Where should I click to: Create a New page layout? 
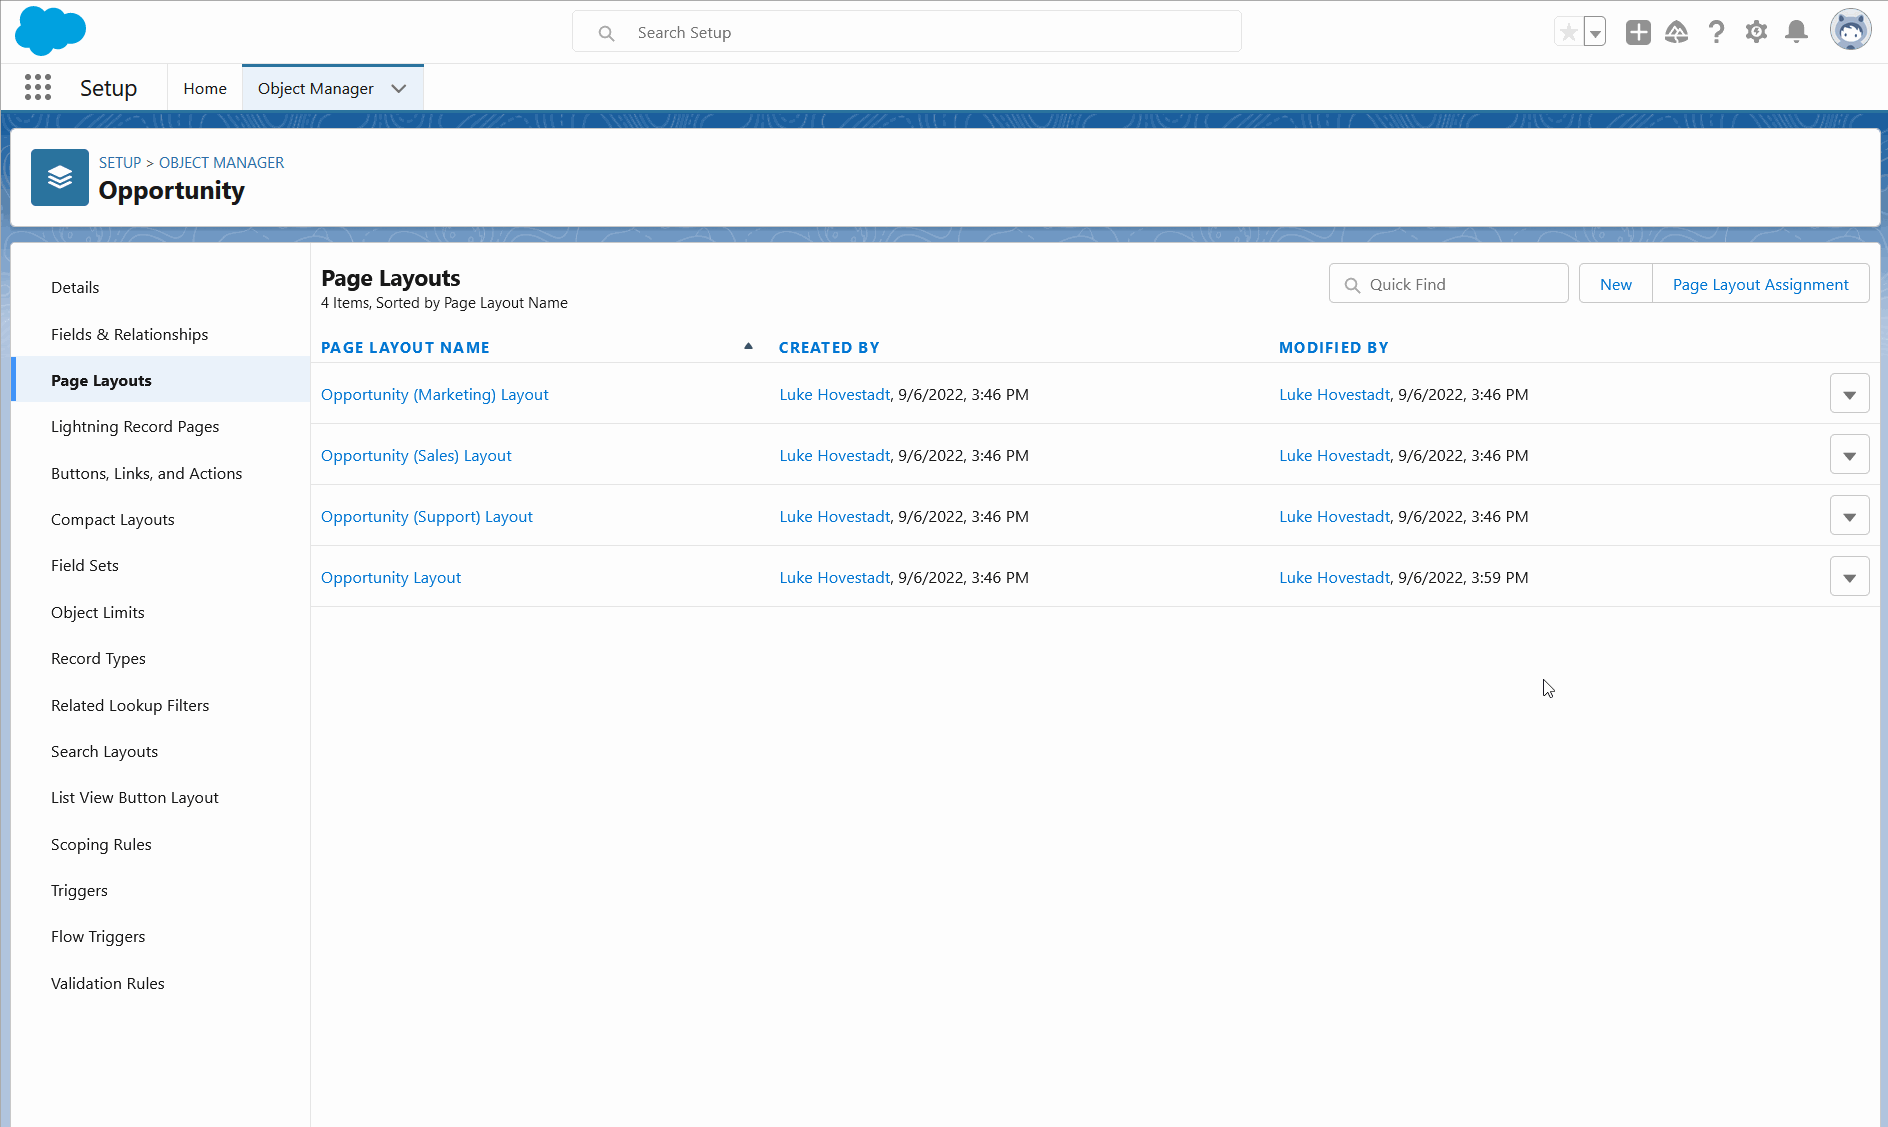[1616, 284]
